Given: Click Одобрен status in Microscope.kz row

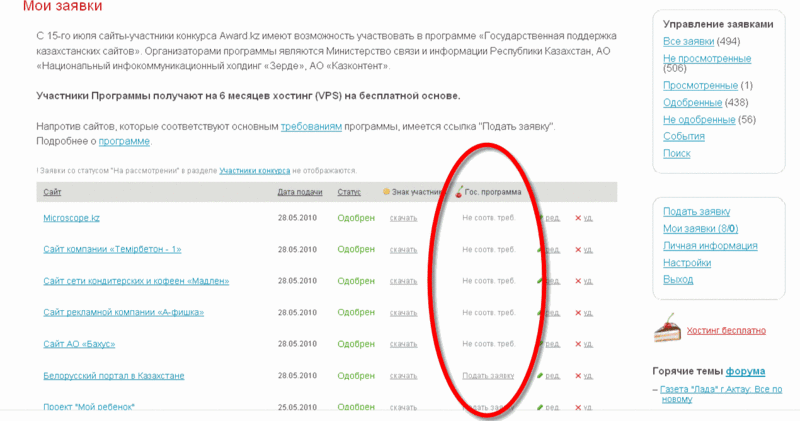Looking at the screenshot, I should 356,218.
